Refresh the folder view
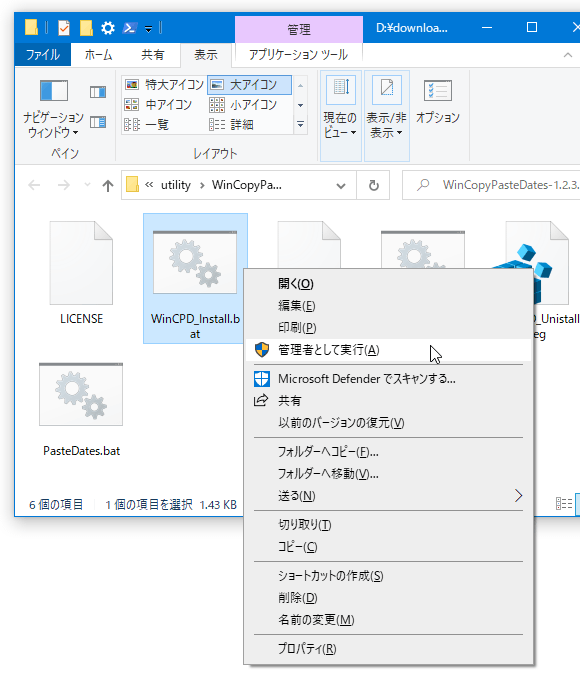 (x=374, y=185)
